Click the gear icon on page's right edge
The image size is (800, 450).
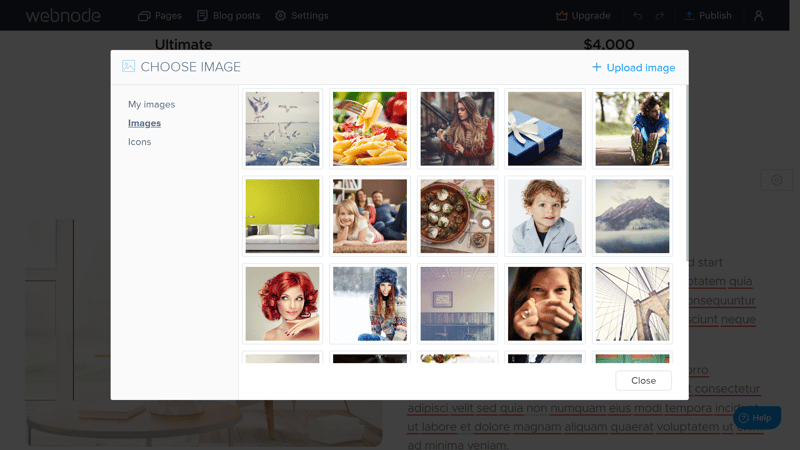pos(777,180)
